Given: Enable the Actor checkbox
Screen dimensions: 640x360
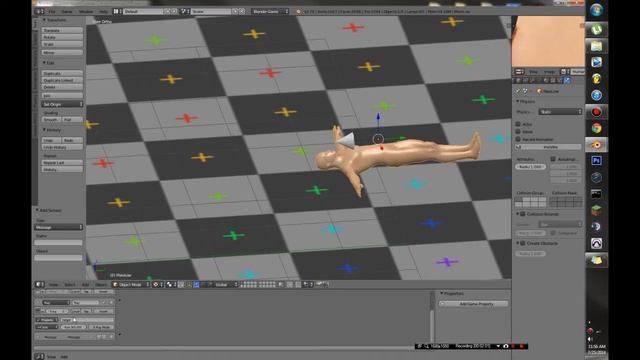Looking at the screenshot, I should coord(518,124).
